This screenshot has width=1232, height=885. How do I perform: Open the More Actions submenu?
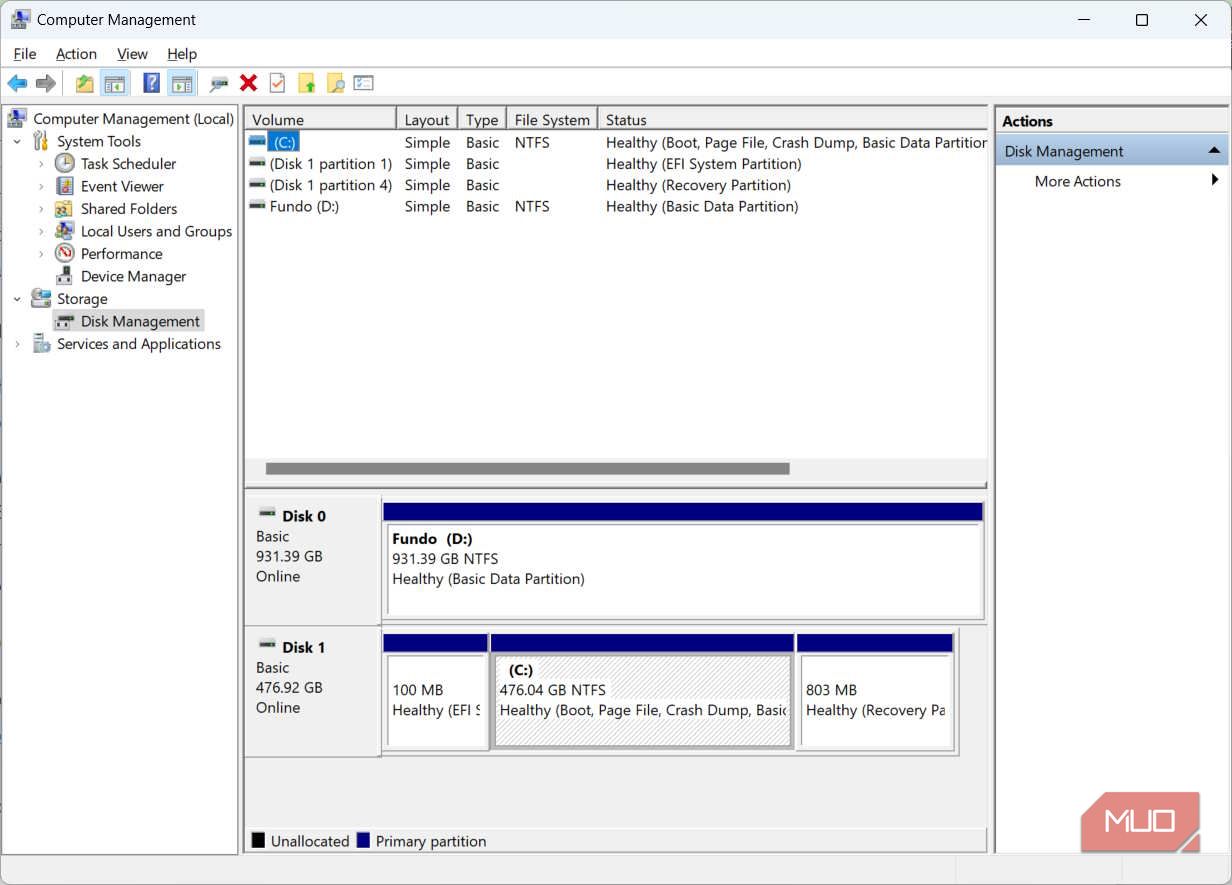(1215, 181)
